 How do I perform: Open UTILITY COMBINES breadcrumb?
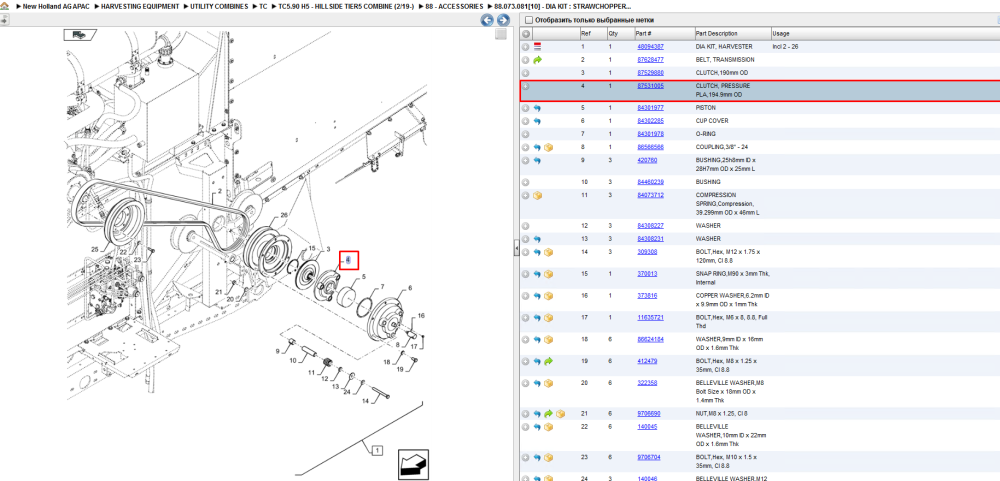[x=219, y=6]
